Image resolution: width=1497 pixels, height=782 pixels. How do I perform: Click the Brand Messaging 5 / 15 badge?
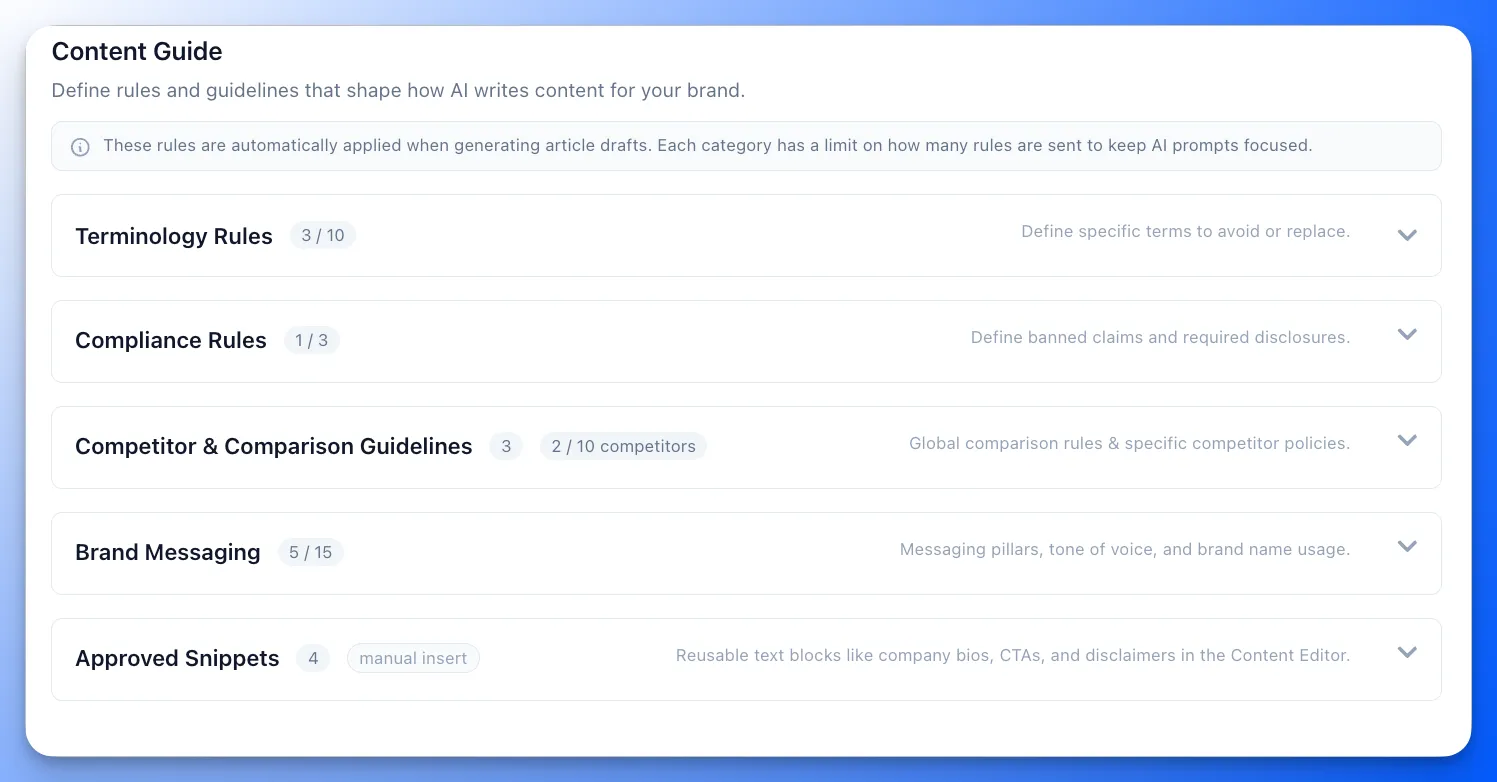pos(311,552)
